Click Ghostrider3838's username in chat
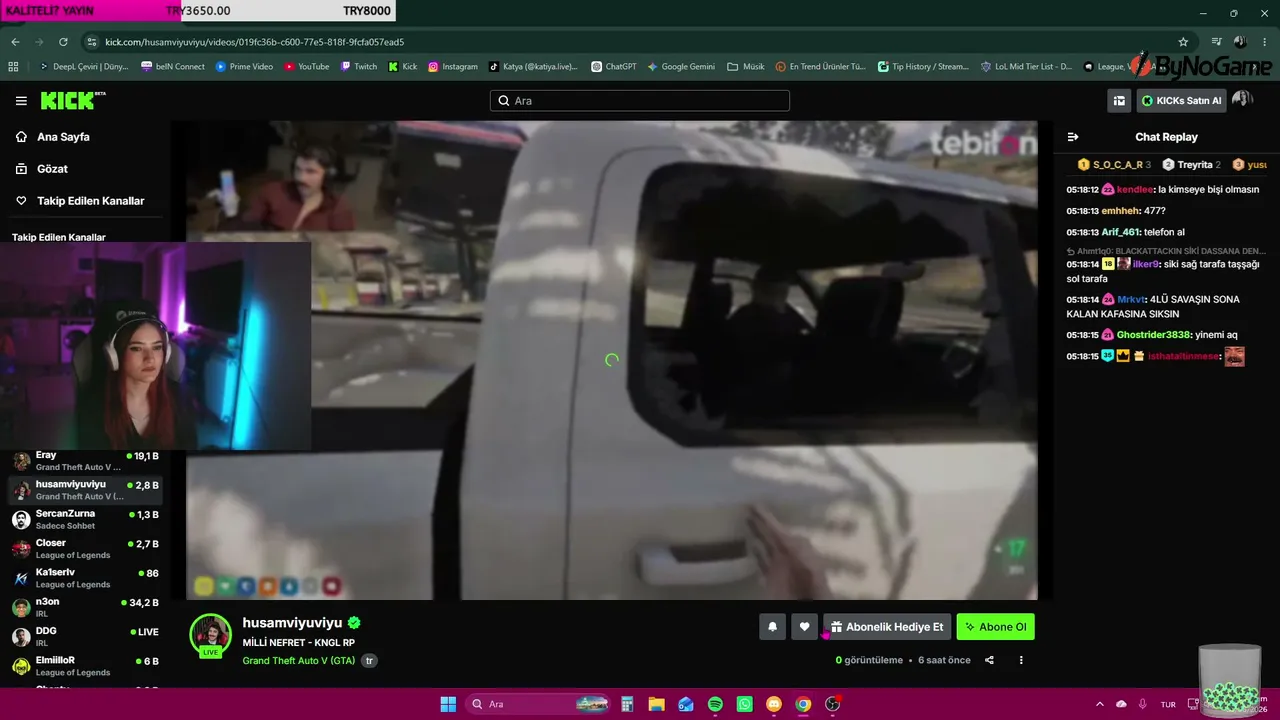 coord(1154,335)
